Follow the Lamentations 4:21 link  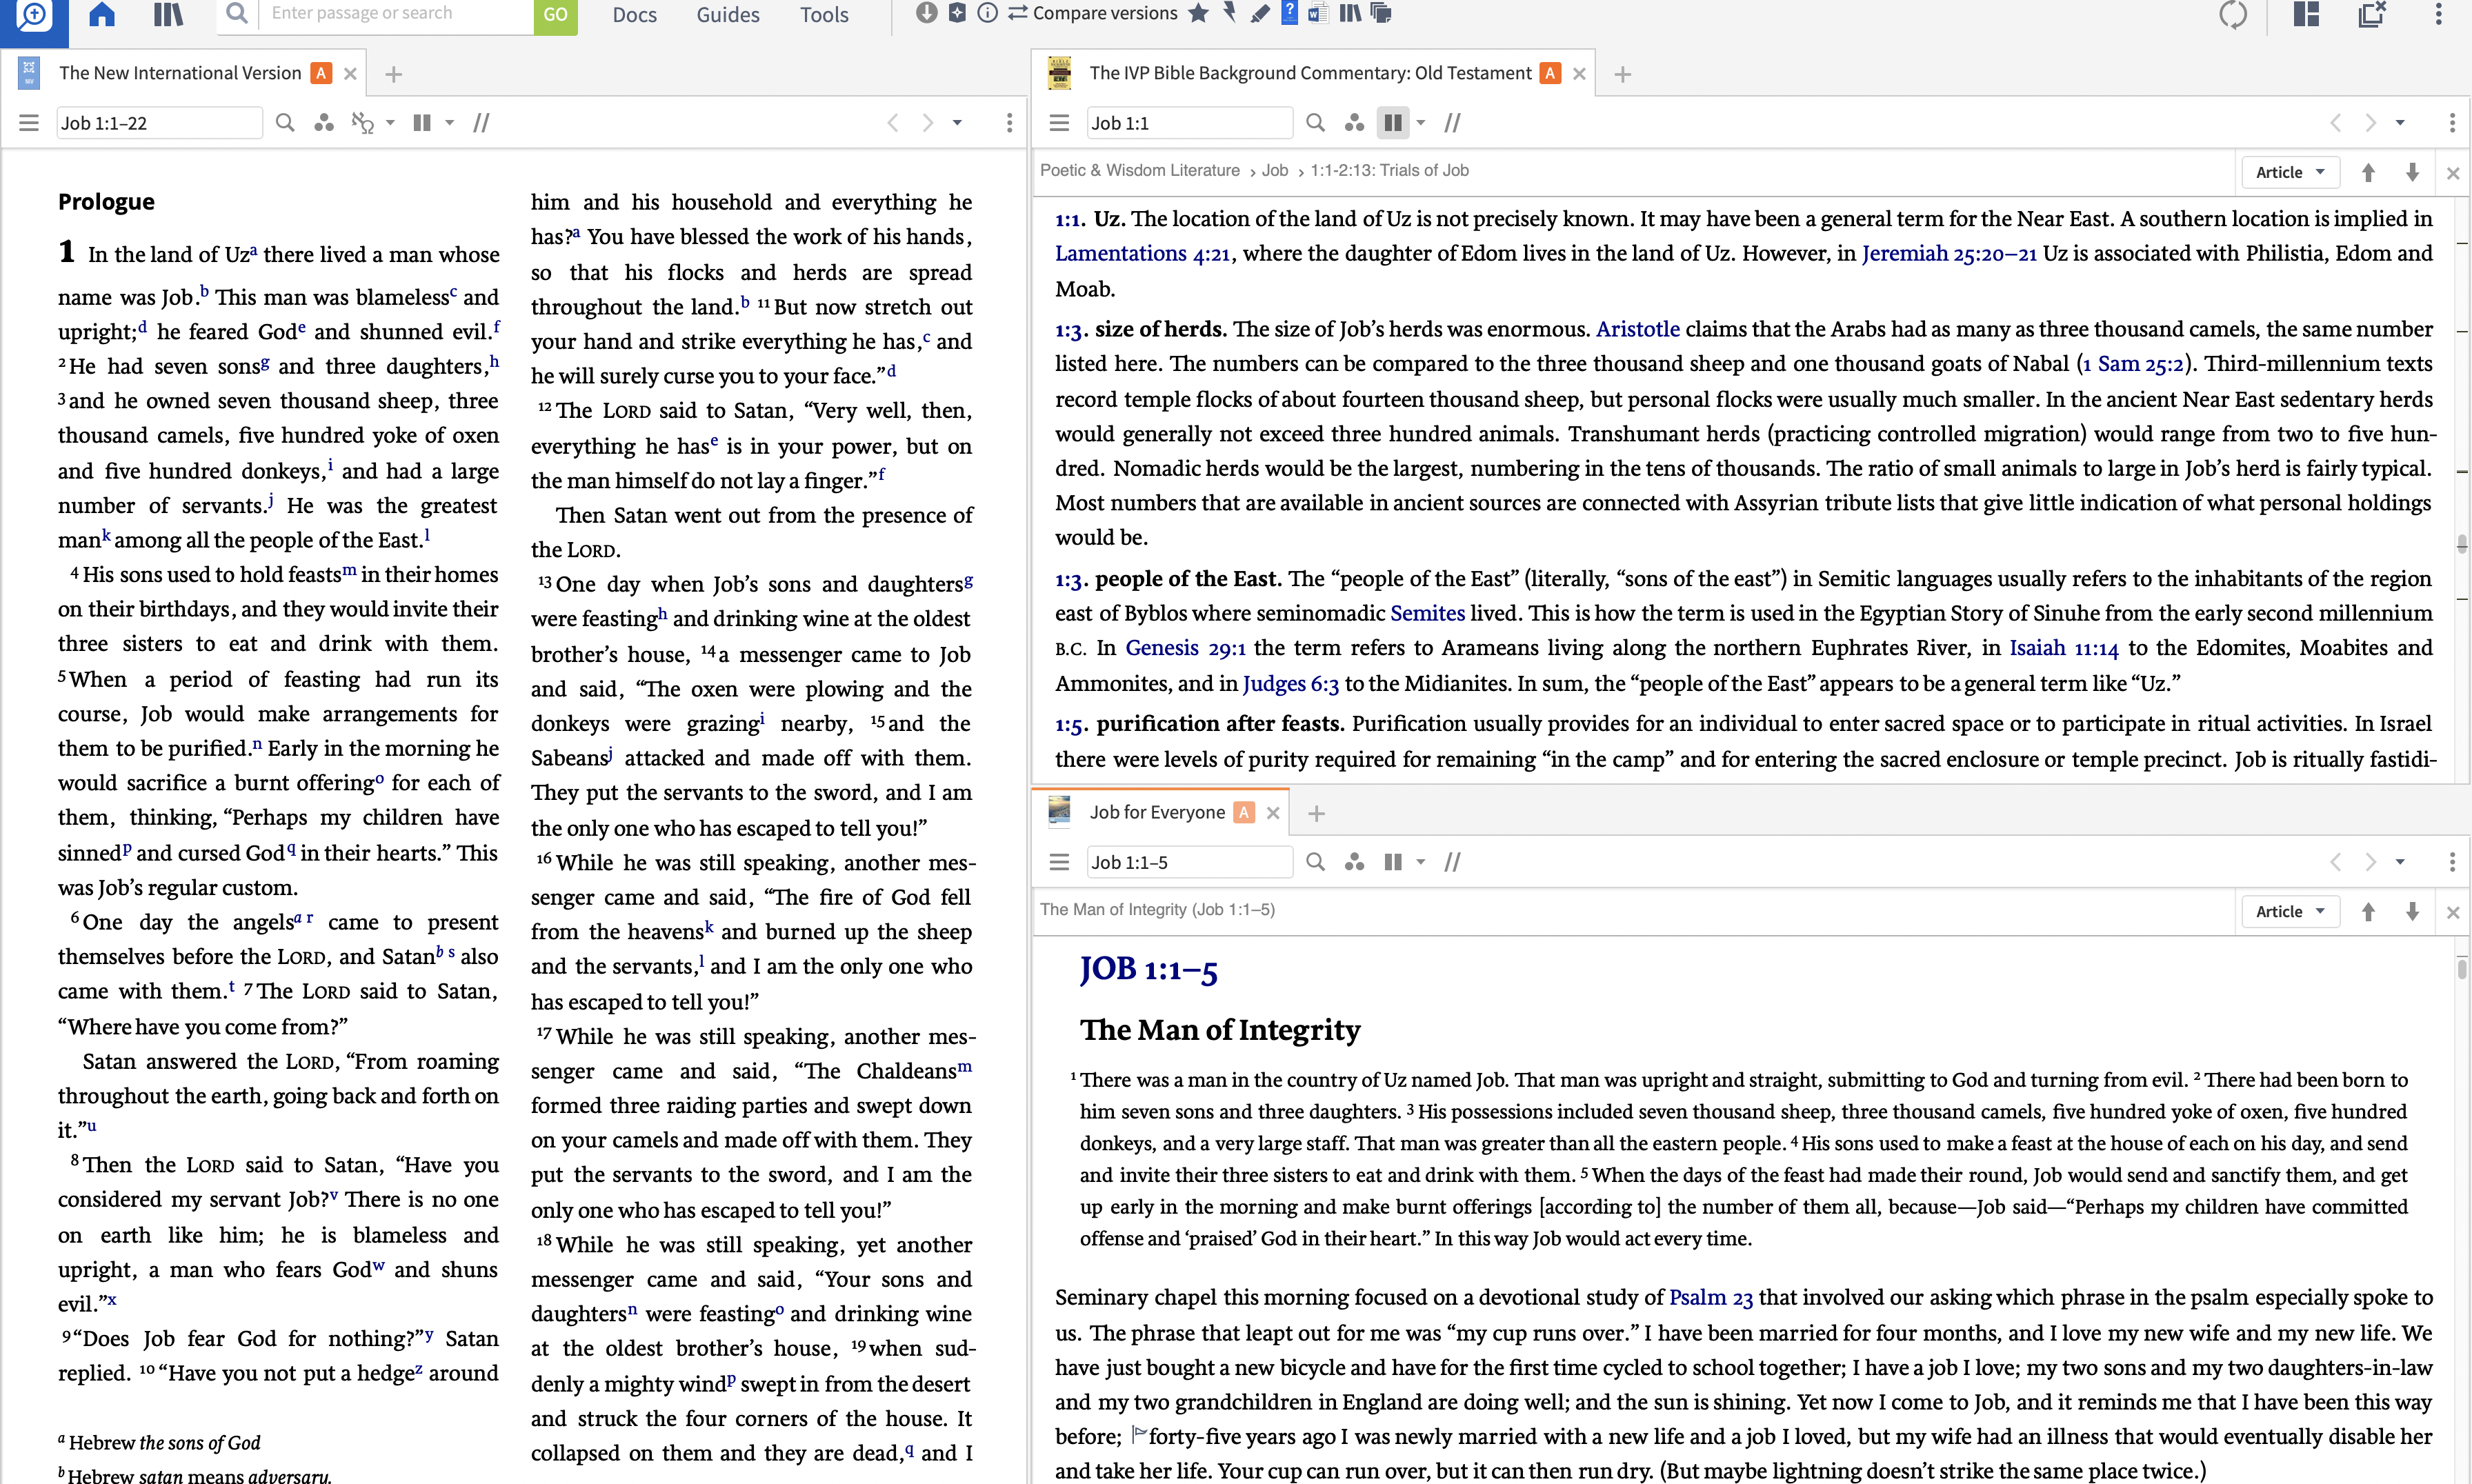tap(1142, 254)
